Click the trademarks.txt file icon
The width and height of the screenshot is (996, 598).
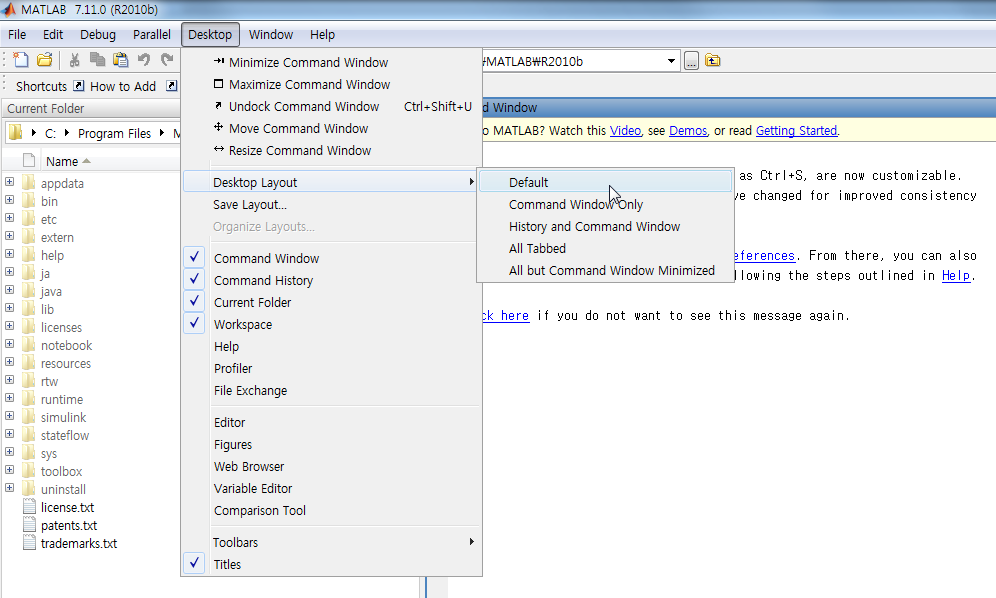pos(29,543)
